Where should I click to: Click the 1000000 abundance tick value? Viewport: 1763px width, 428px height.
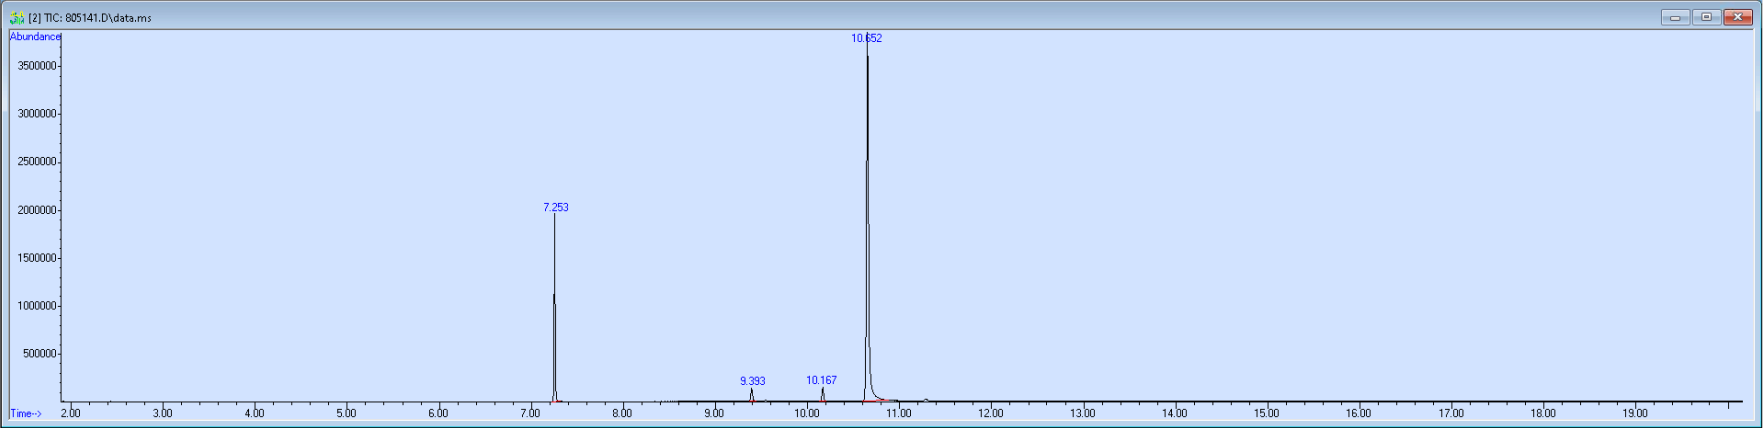point(37,306)
